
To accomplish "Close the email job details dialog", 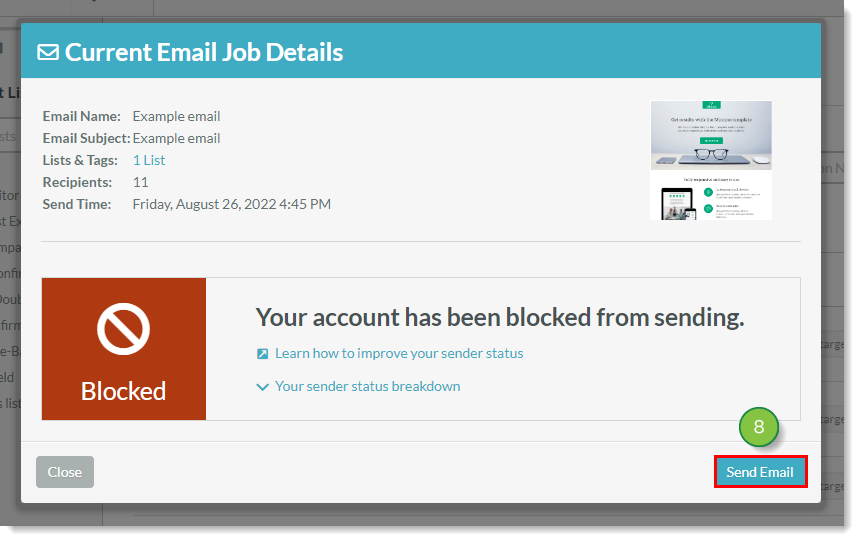I will (x=65, y=472).
